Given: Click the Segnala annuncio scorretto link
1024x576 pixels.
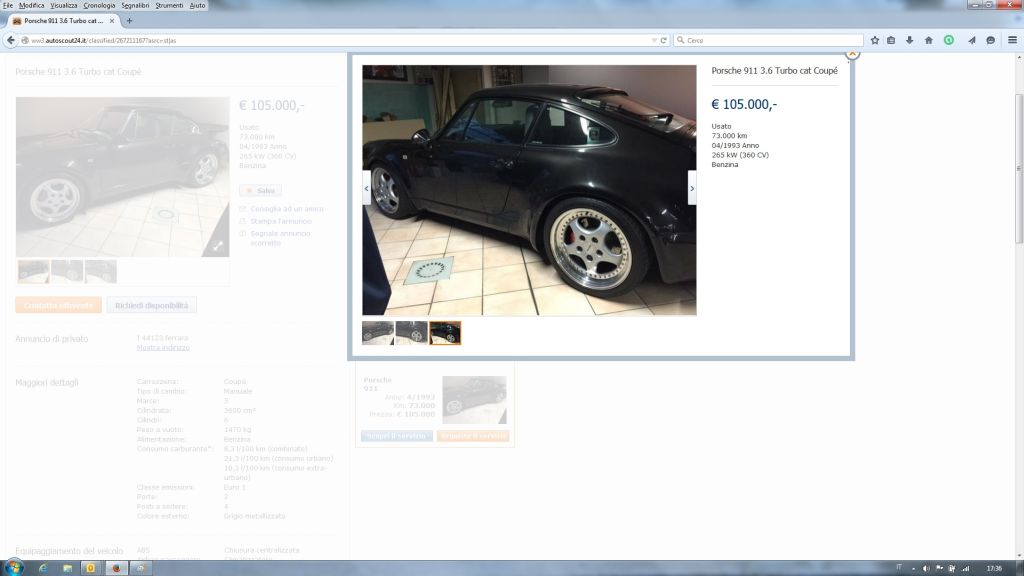Looking at the screenshot, I should tap(280, 238).
